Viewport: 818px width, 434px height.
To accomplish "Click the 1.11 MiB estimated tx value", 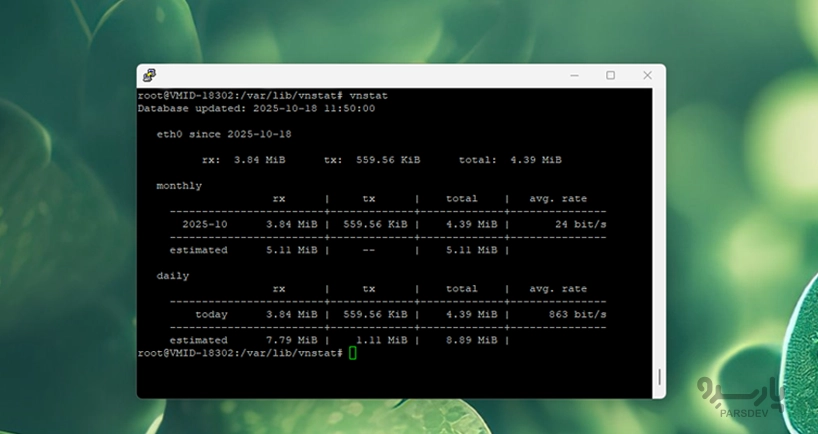I will [x=381, y=340].
